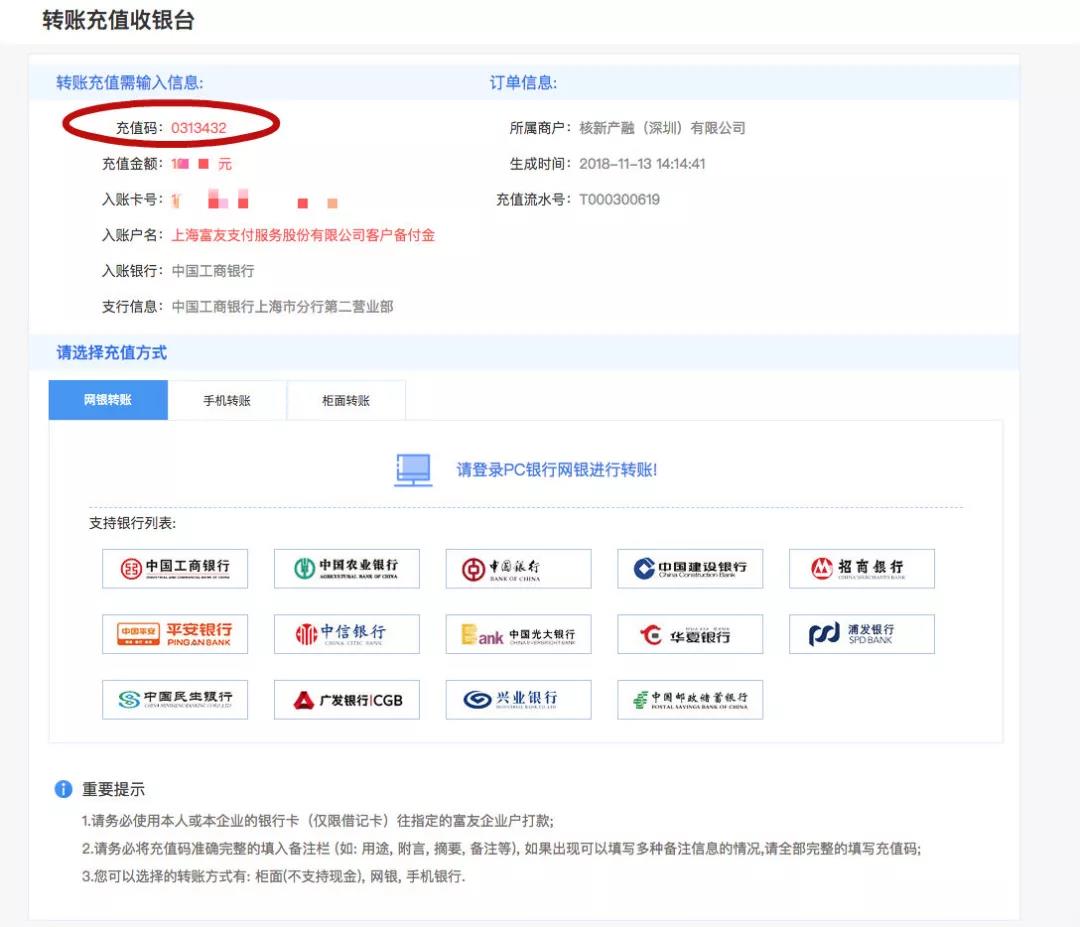Select the 中国农业银行 bank logo

coord(346,568)
